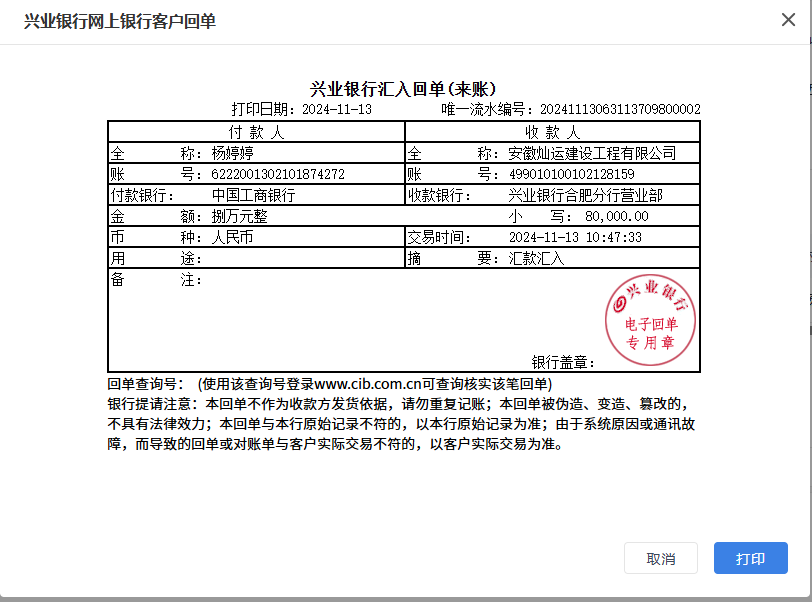Close the 兴业银行网上银行客户回单 dialog
812x602 pixels.
point(787,20)
